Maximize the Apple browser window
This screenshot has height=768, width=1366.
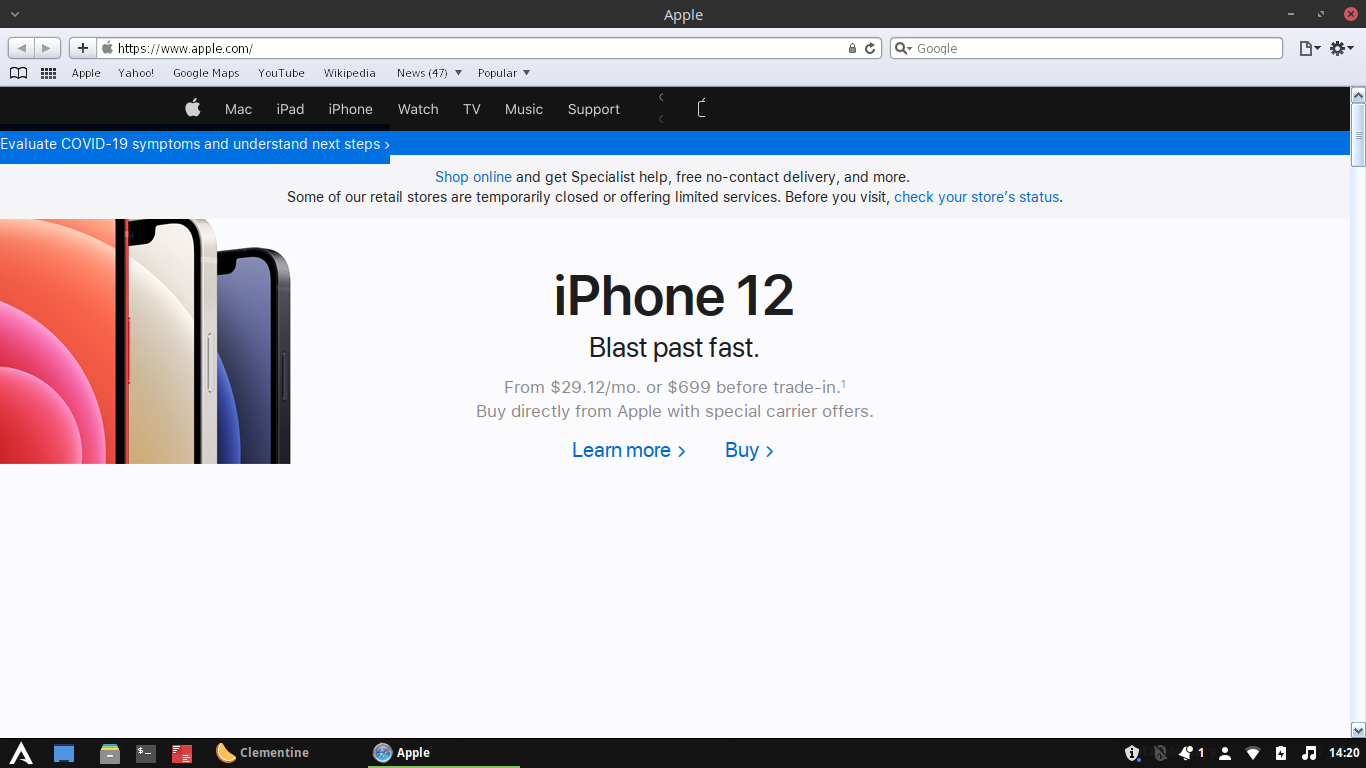tap(1321, 14)
